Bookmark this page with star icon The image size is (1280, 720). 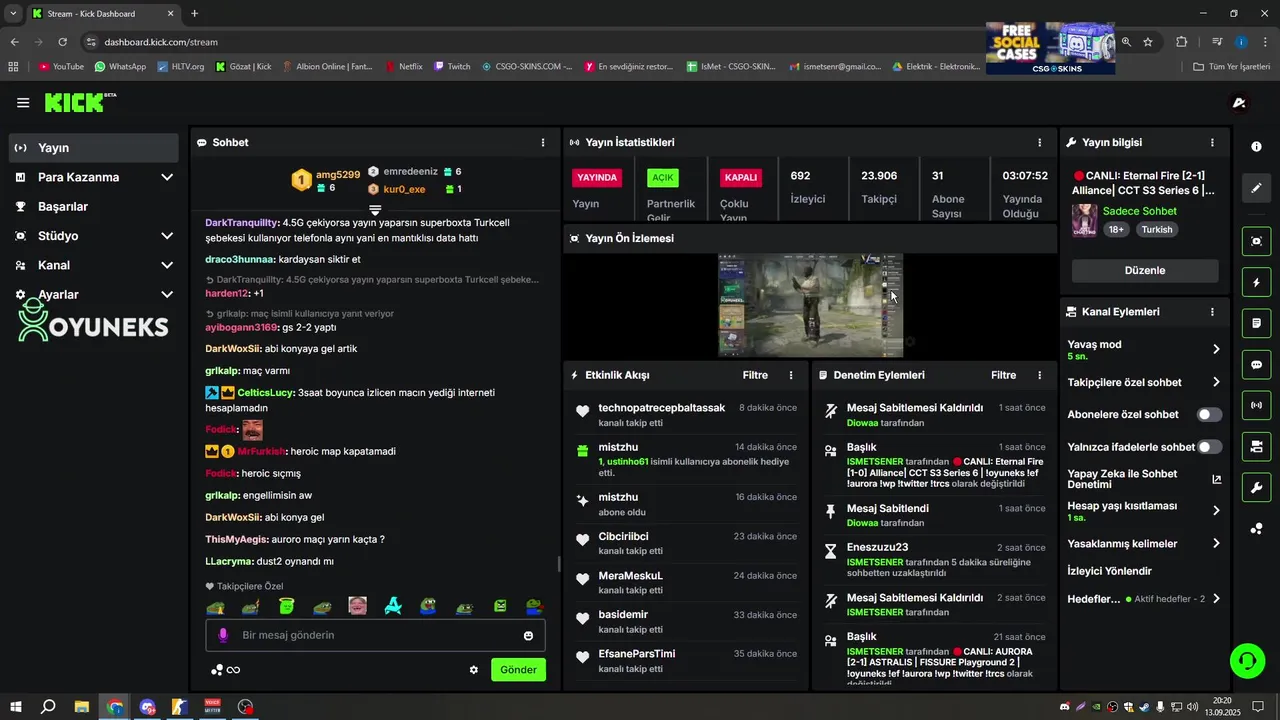pyautogui.click(x=1148, y=42)
